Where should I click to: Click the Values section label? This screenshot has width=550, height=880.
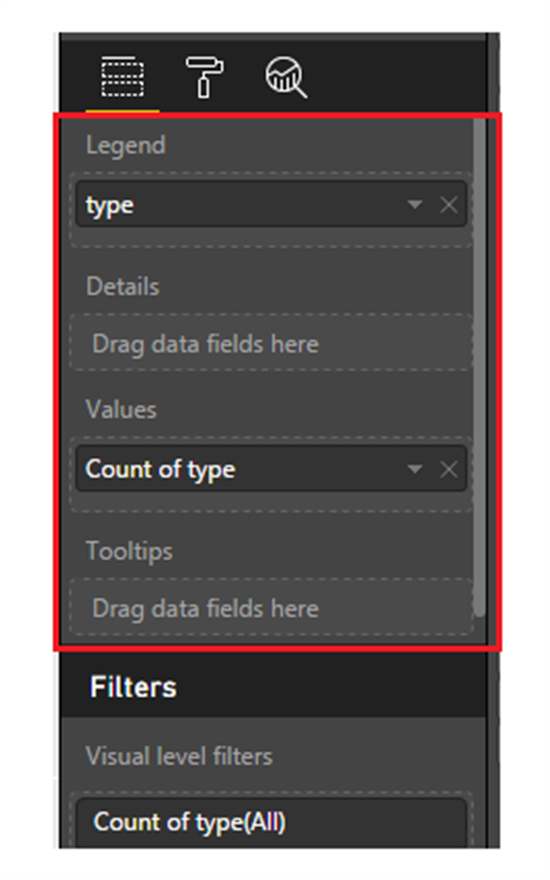(121, 410)
